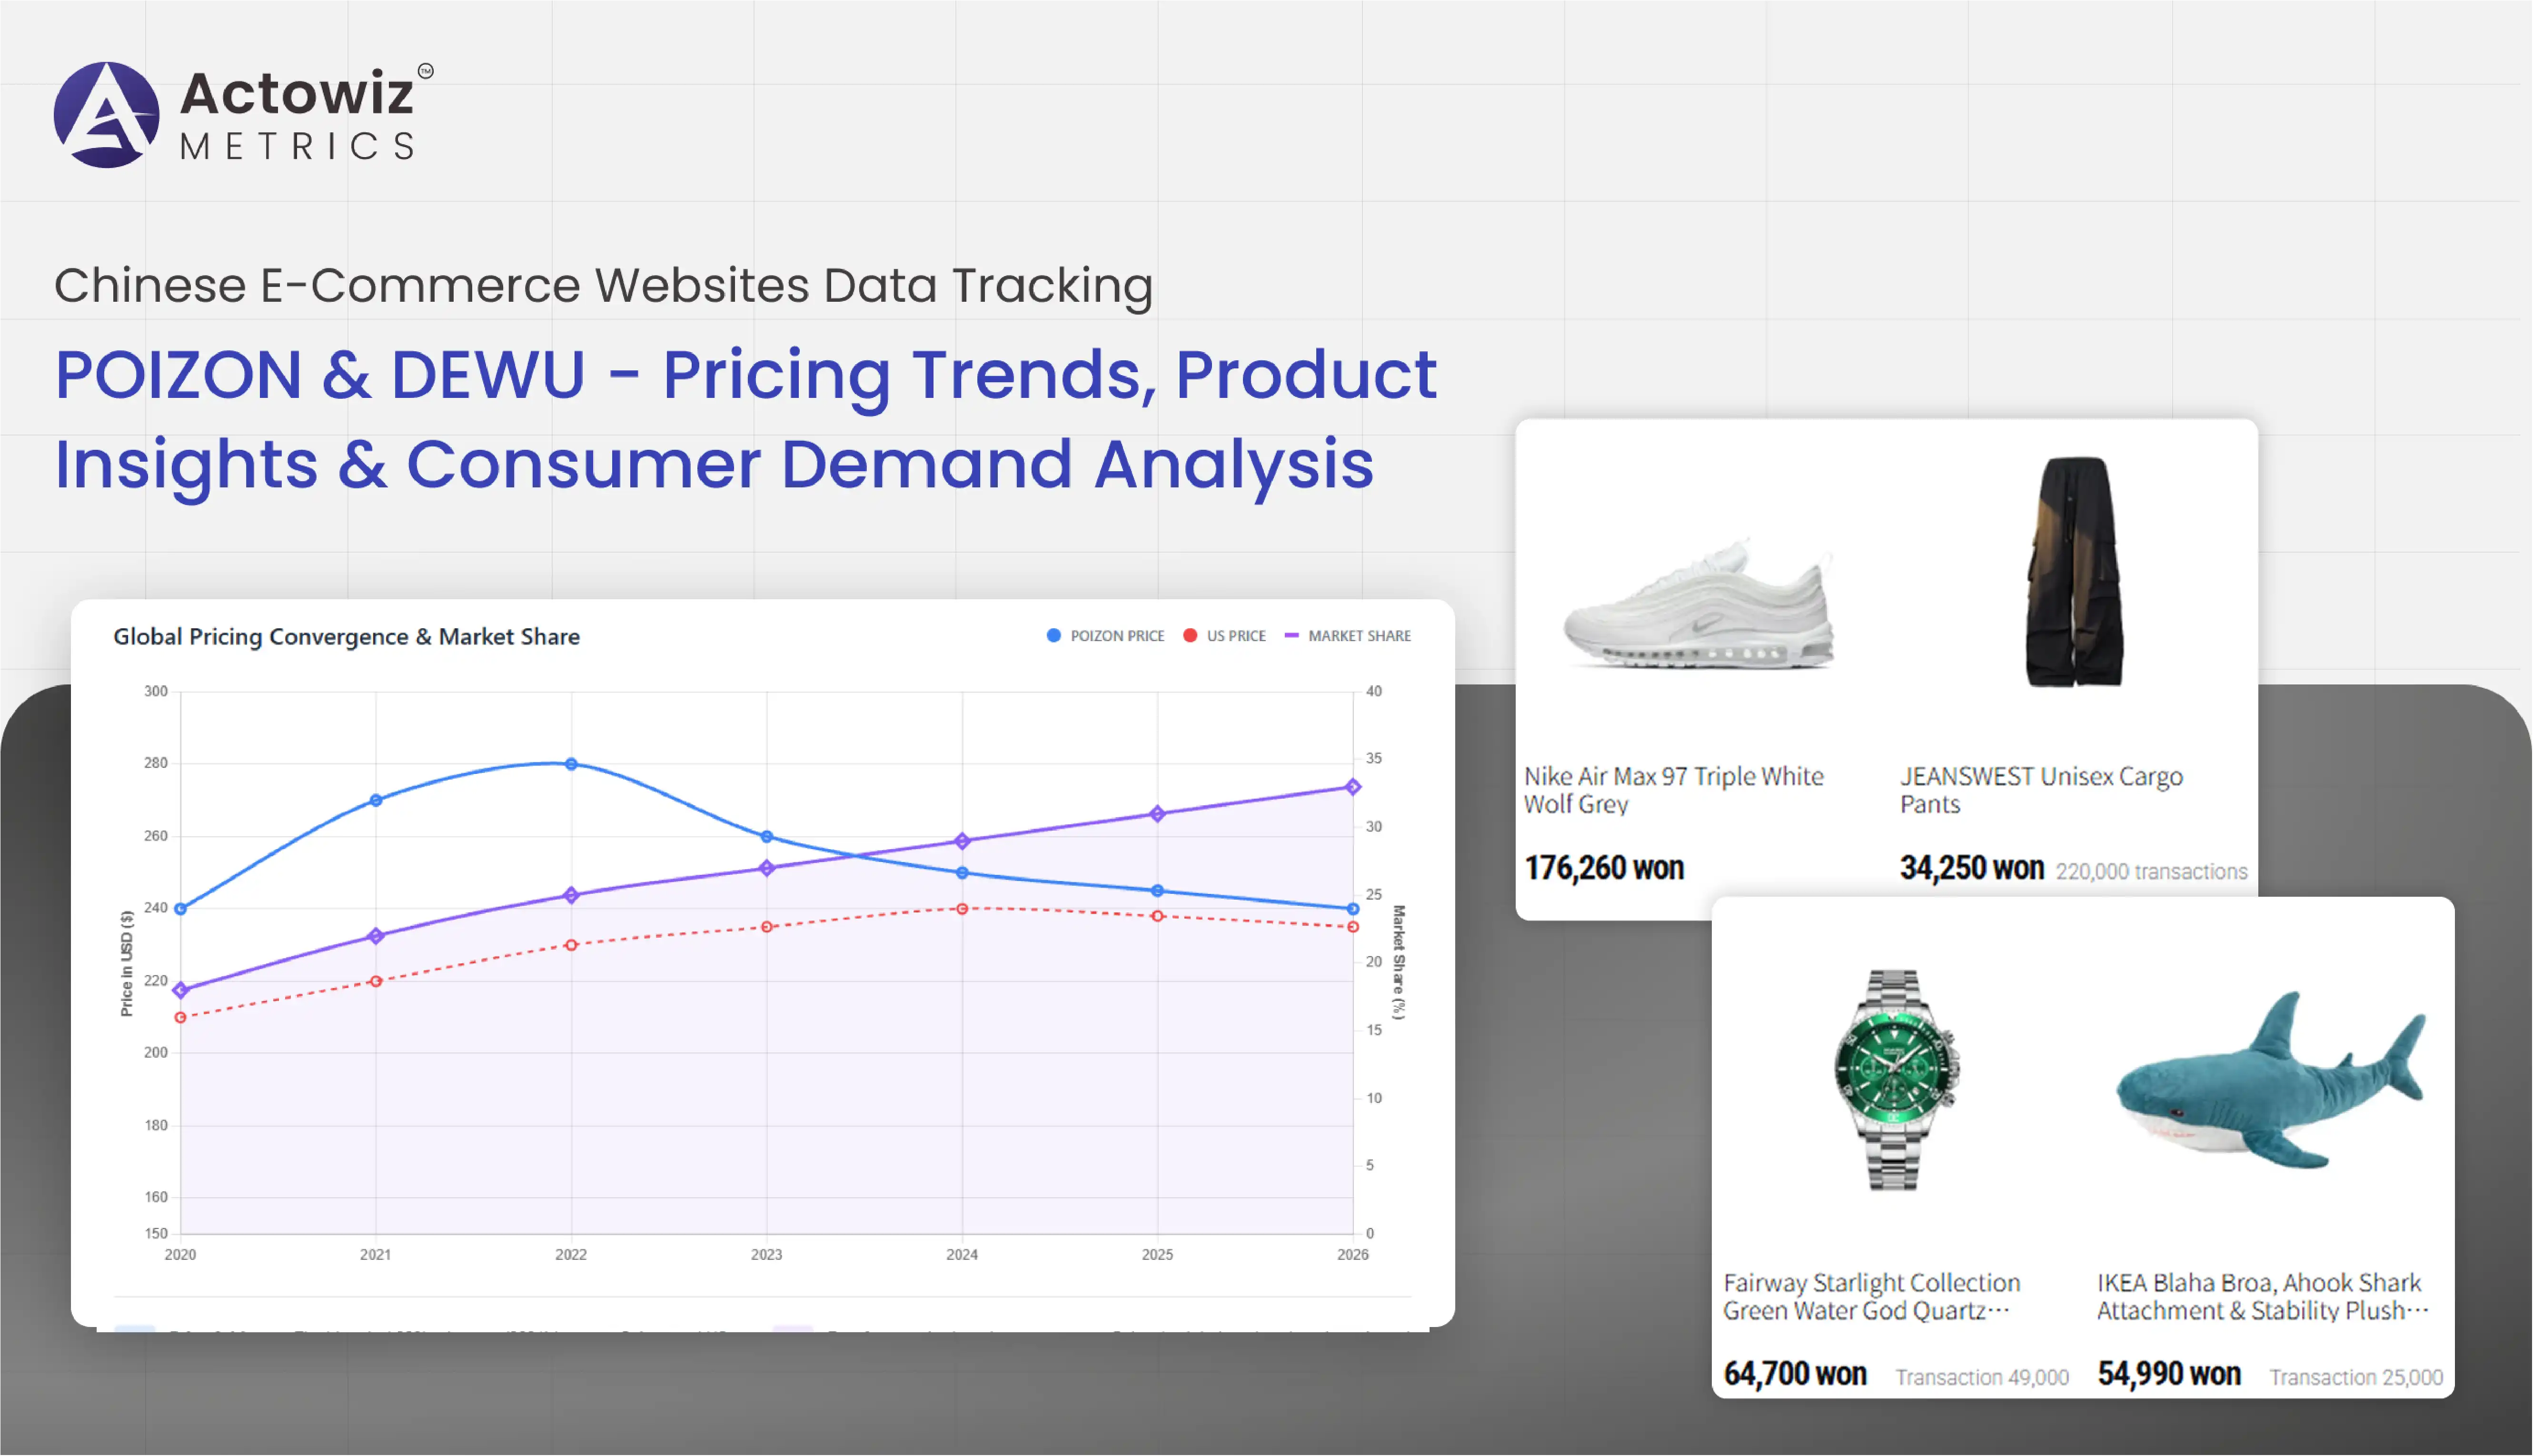
Task: Click the 220,000 transactions text
Action: (2151, 872)
